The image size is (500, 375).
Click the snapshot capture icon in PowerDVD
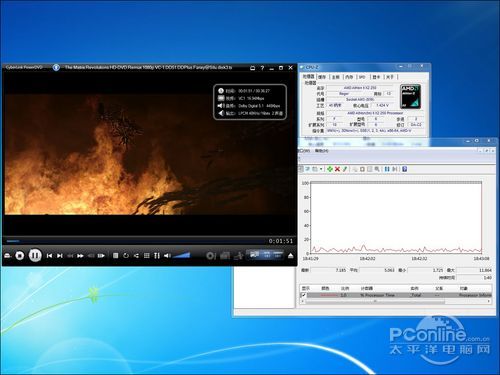211,256
